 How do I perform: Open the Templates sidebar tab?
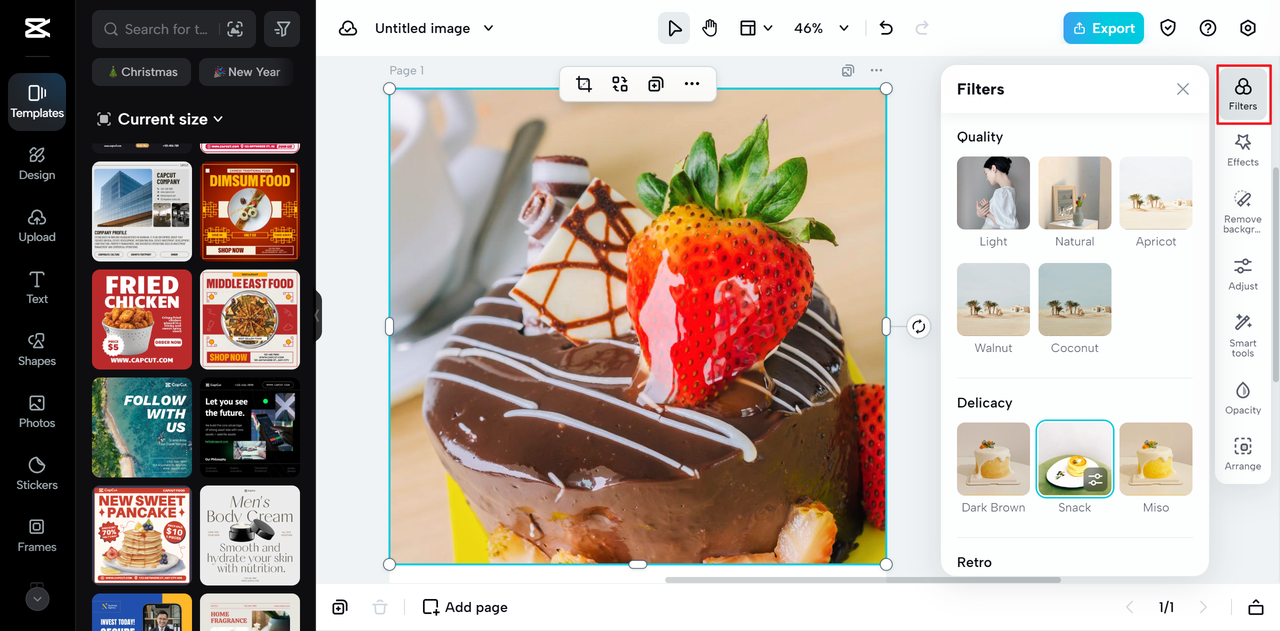pos(37,102)
